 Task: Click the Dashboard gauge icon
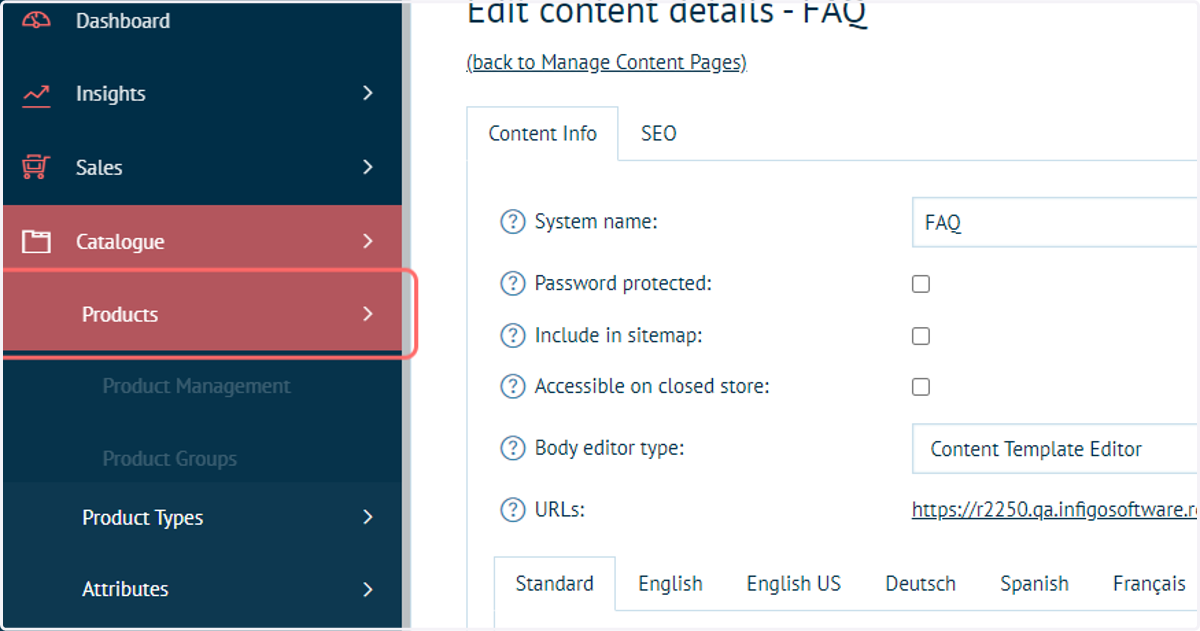tap(36, 20)
